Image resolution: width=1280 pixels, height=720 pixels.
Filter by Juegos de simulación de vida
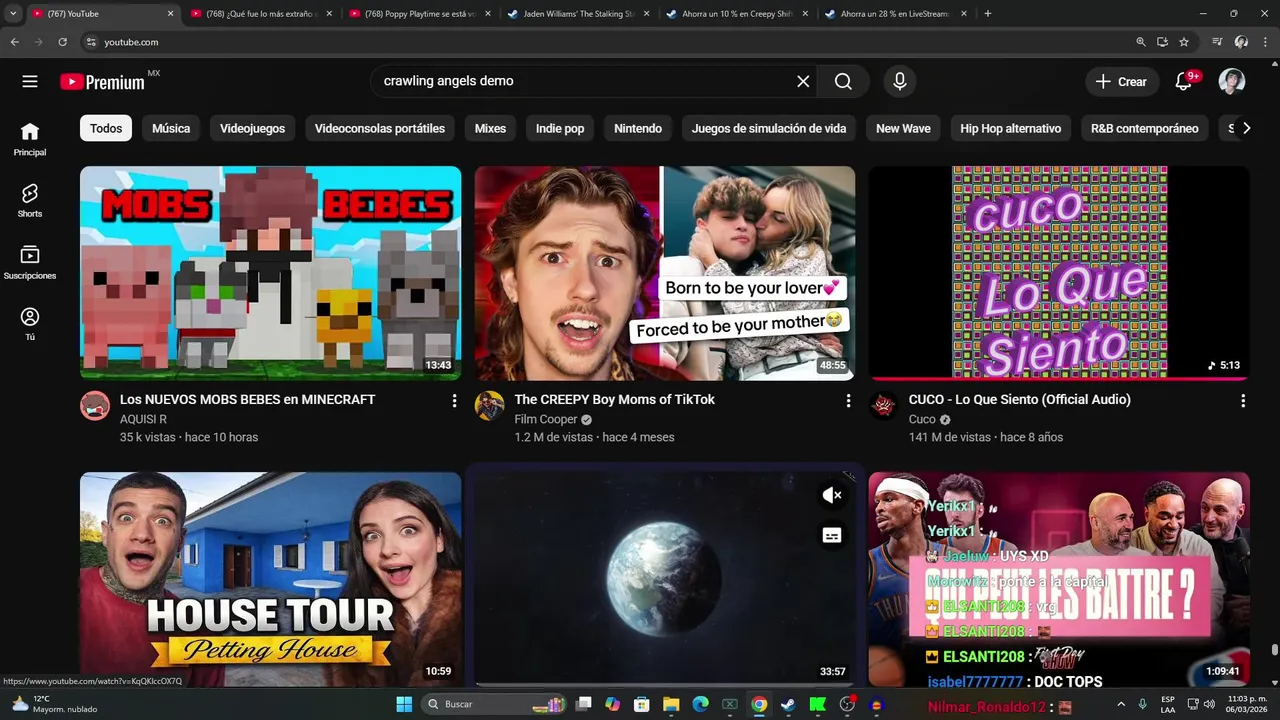coord(769,128)
